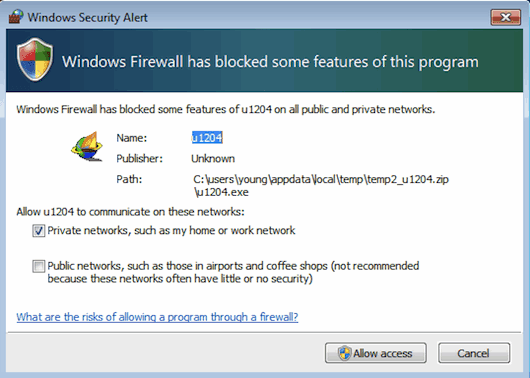Click the Path label

129,179
